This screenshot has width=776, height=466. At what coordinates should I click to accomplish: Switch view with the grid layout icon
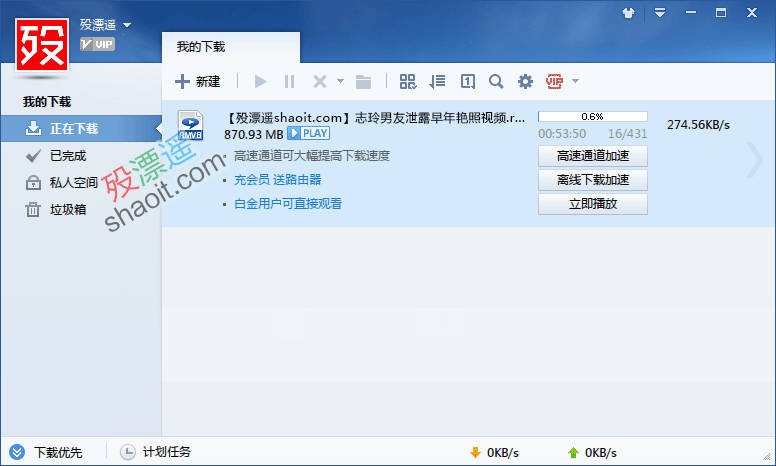(x=408, y=81)
